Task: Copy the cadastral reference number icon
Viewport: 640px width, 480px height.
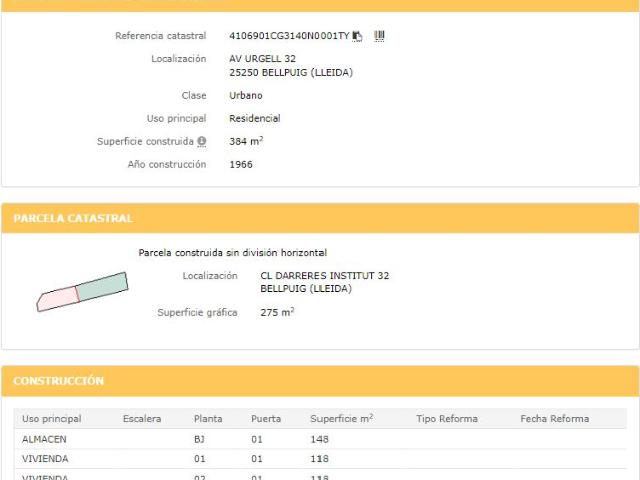Action: tap(357, 36)
